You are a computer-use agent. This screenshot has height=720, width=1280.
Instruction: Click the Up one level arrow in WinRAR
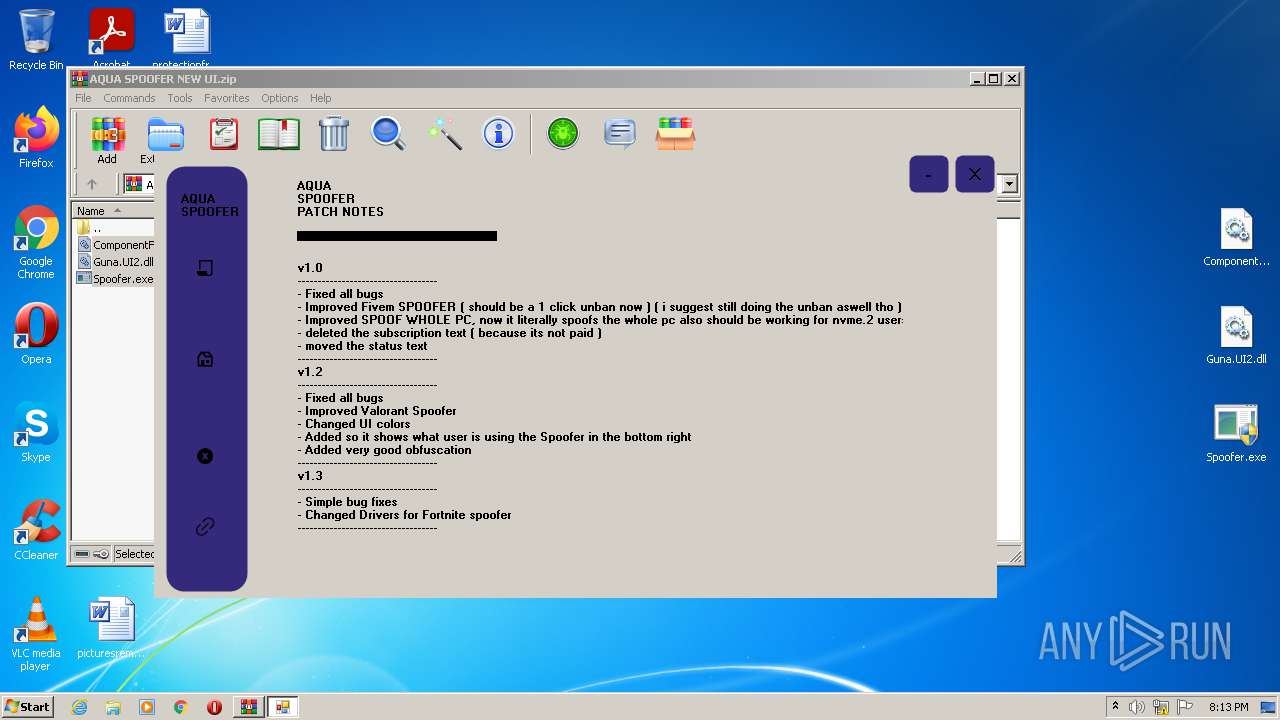pyautogui.click(x=92, y=184)
